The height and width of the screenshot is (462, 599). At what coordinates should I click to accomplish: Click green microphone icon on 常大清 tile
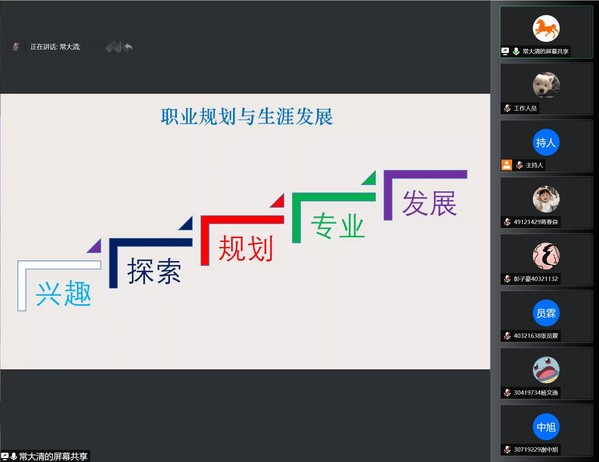pyautogui.click(x=516, y=51)
